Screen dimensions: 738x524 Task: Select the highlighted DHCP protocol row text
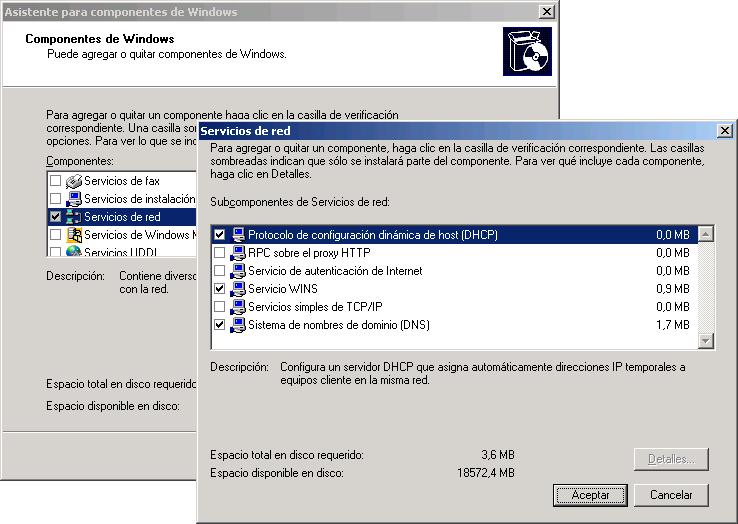[x=373, y=234]
